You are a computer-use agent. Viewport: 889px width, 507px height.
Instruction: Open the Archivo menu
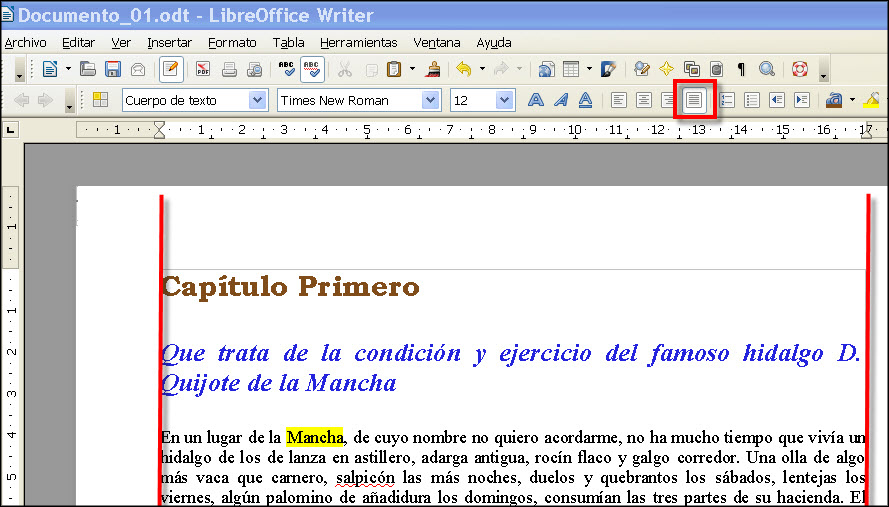tap(26, 43)
